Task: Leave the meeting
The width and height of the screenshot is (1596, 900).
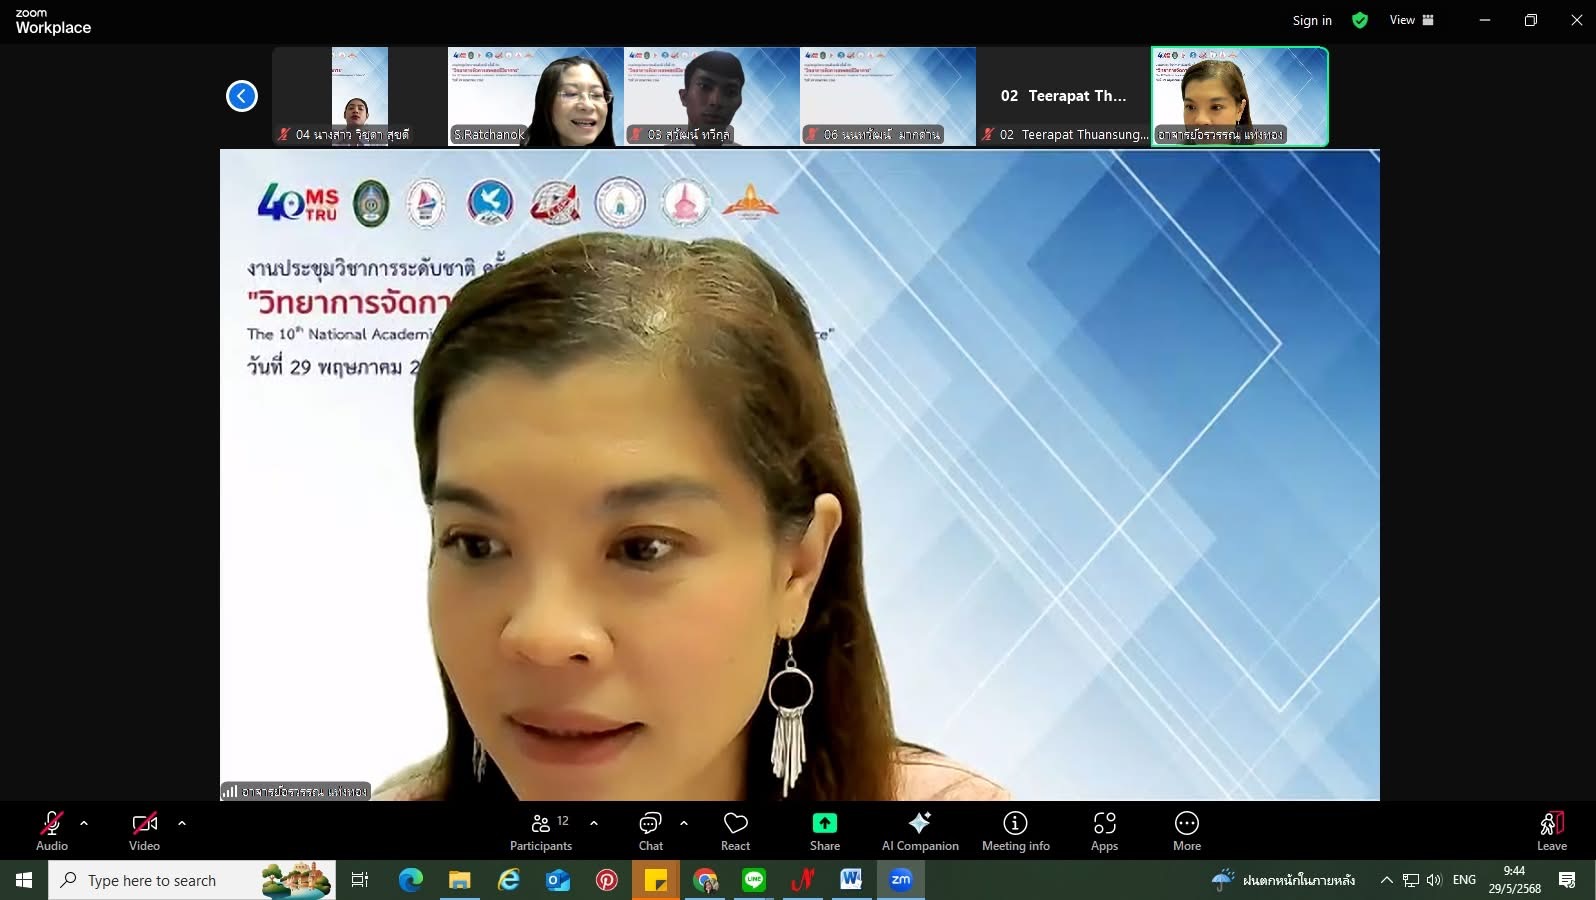Action: tap(1551, 831)
